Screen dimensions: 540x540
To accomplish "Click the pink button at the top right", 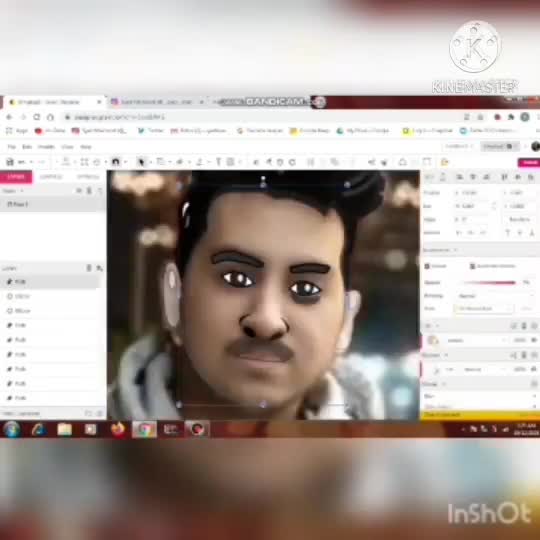I will [x=530, y=162].
